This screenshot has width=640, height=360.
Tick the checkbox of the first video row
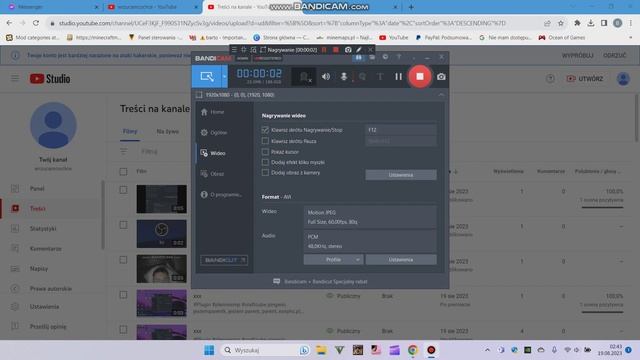123,190
